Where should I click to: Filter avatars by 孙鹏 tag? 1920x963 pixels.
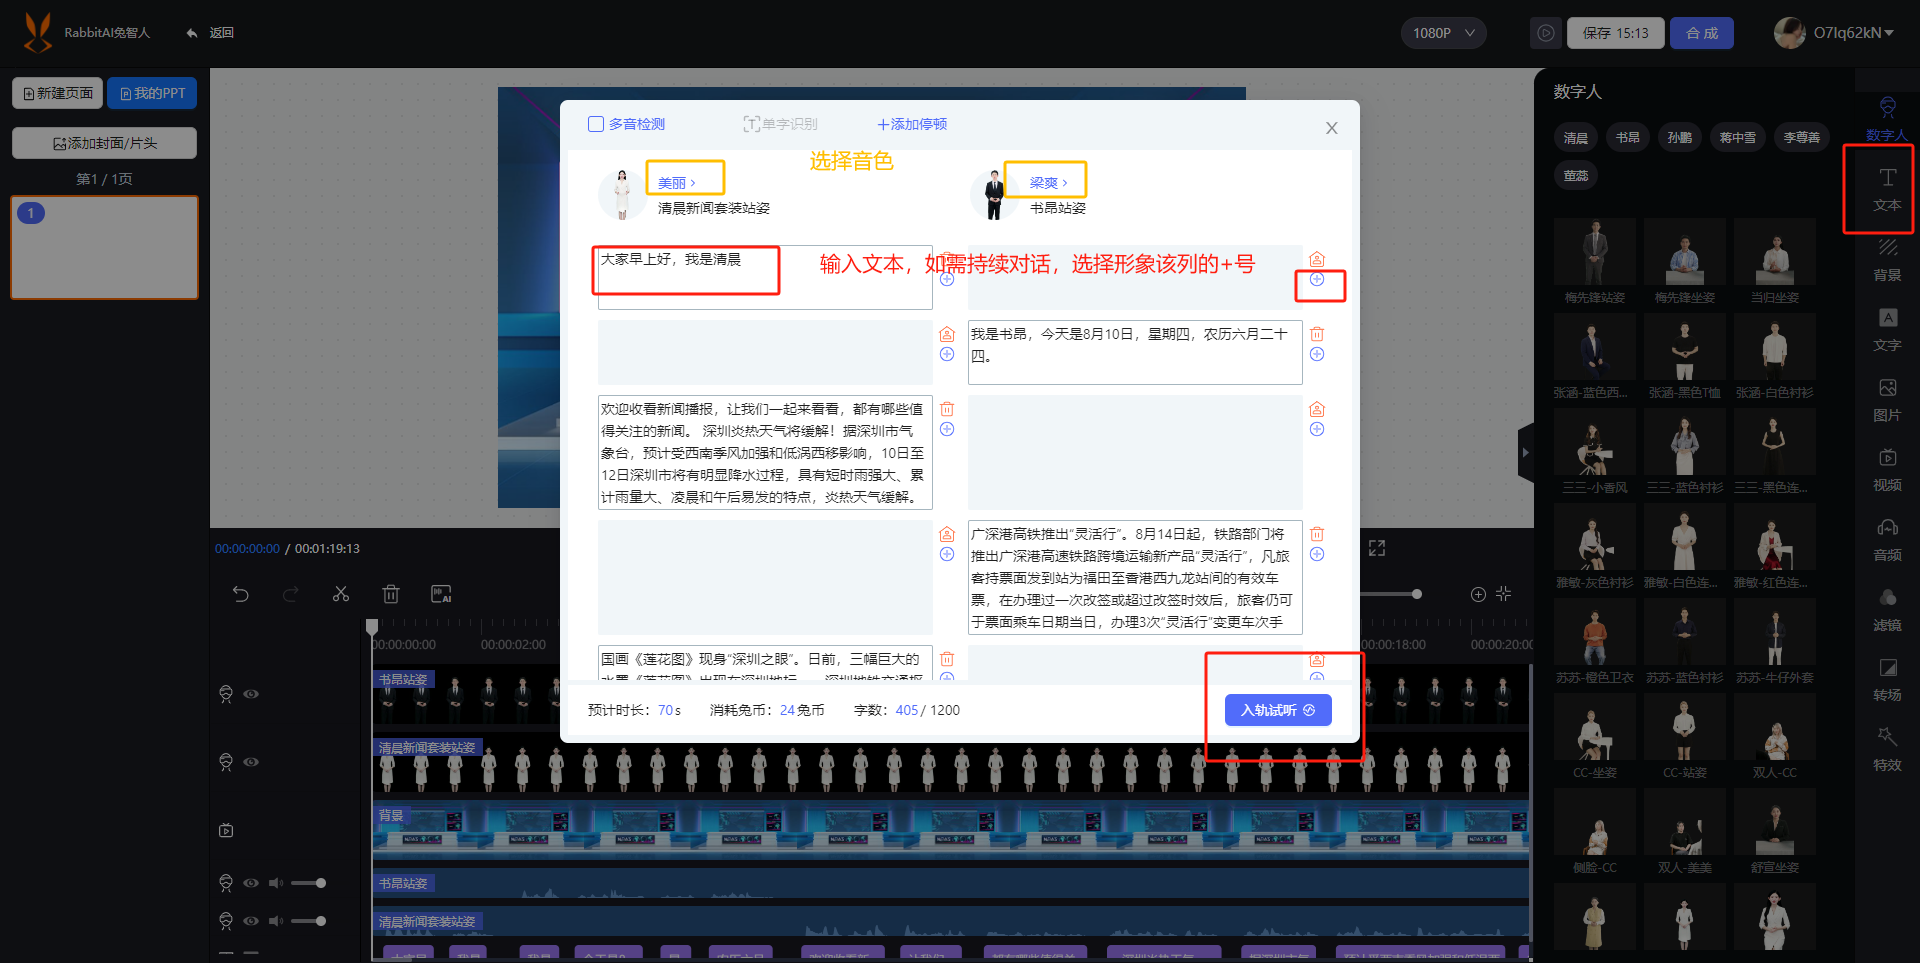tap(1680, 138)
